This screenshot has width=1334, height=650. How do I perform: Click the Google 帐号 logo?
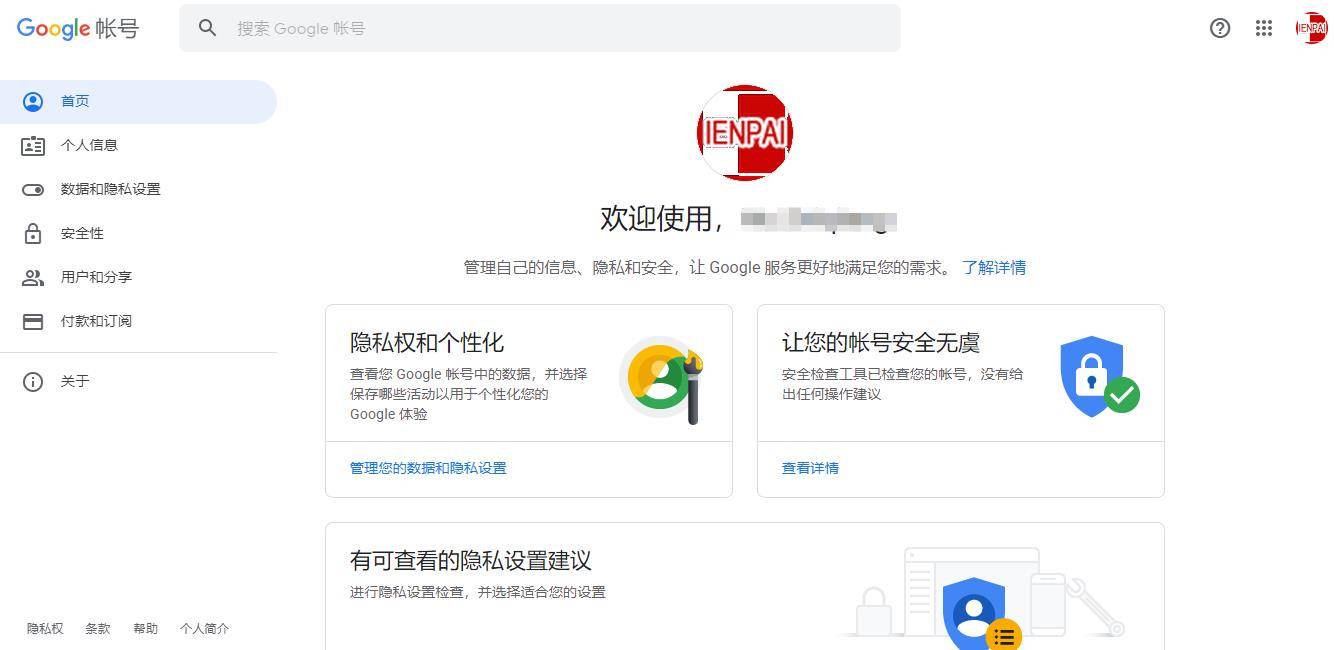tap(78, 28)
